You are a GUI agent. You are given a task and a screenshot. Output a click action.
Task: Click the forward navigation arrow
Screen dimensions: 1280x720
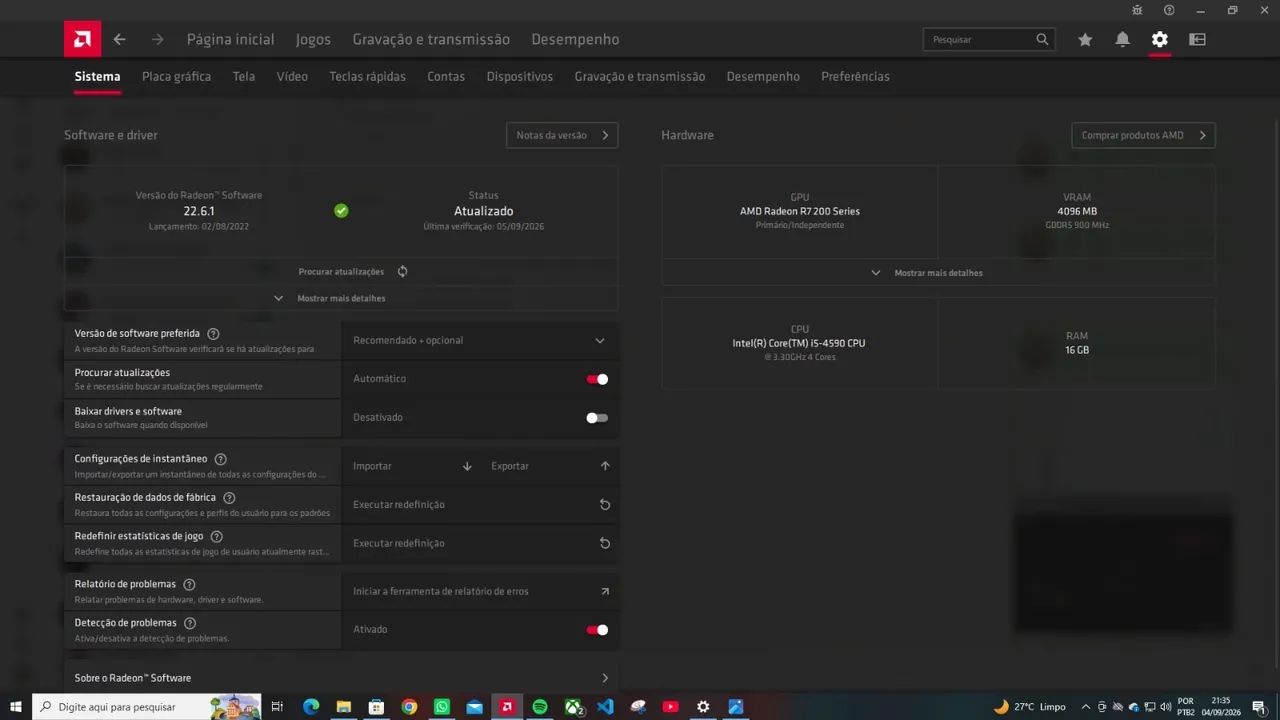[157, 39]
